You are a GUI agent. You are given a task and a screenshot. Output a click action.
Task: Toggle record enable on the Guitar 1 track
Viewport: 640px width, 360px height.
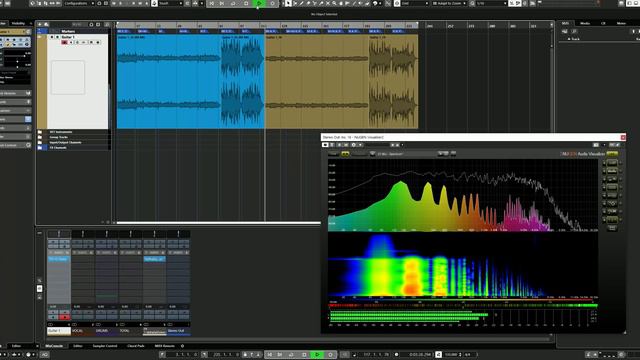[64, 42]
